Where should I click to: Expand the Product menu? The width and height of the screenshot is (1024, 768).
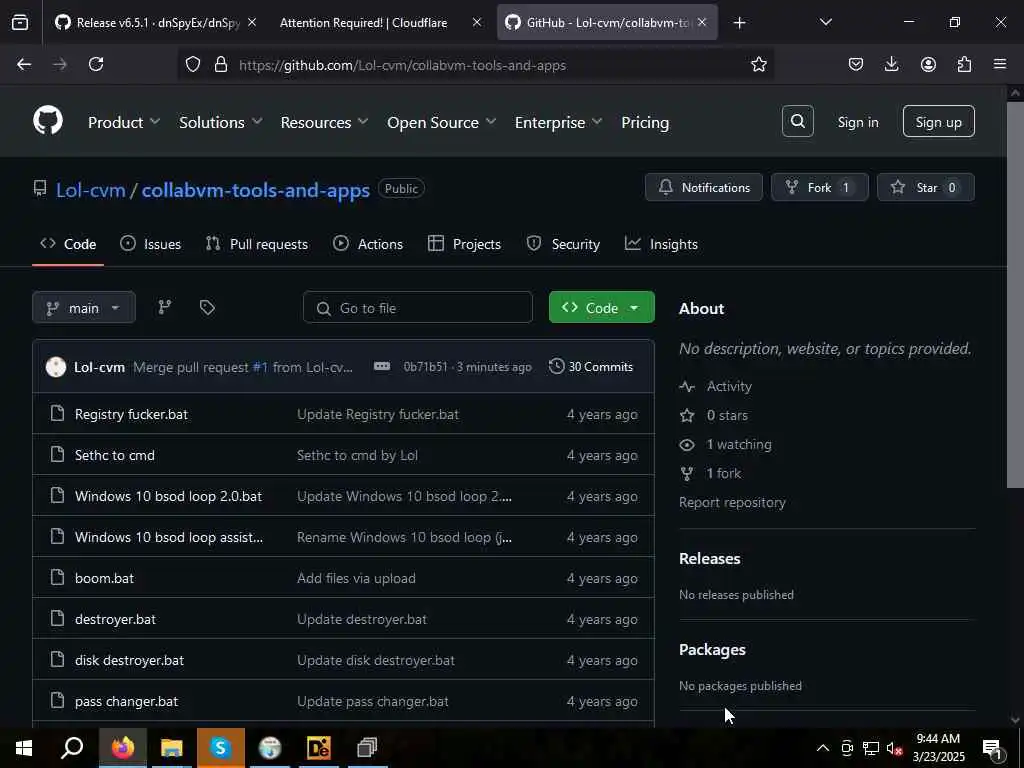tap(124, 122)
